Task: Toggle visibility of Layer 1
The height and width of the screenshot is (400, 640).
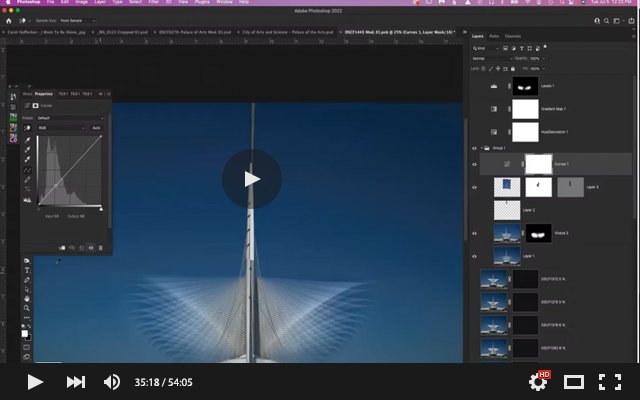Action: 474,256
